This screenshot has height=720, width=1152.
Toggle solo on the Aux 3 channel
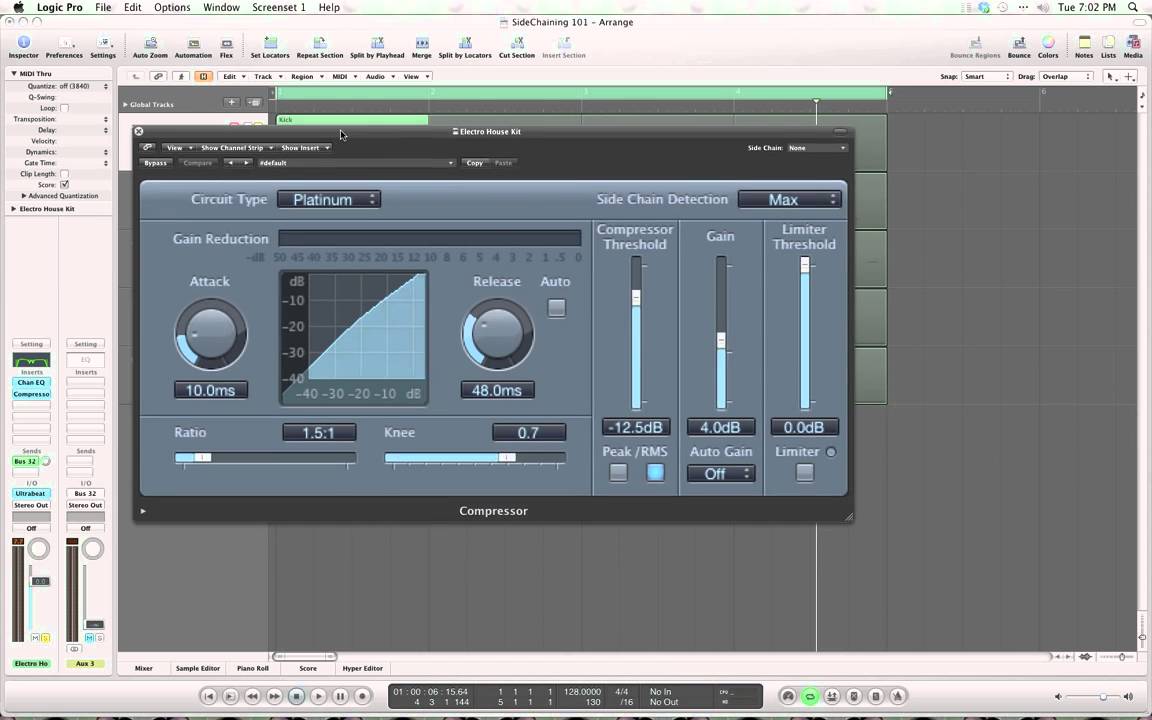click(99, 638)
